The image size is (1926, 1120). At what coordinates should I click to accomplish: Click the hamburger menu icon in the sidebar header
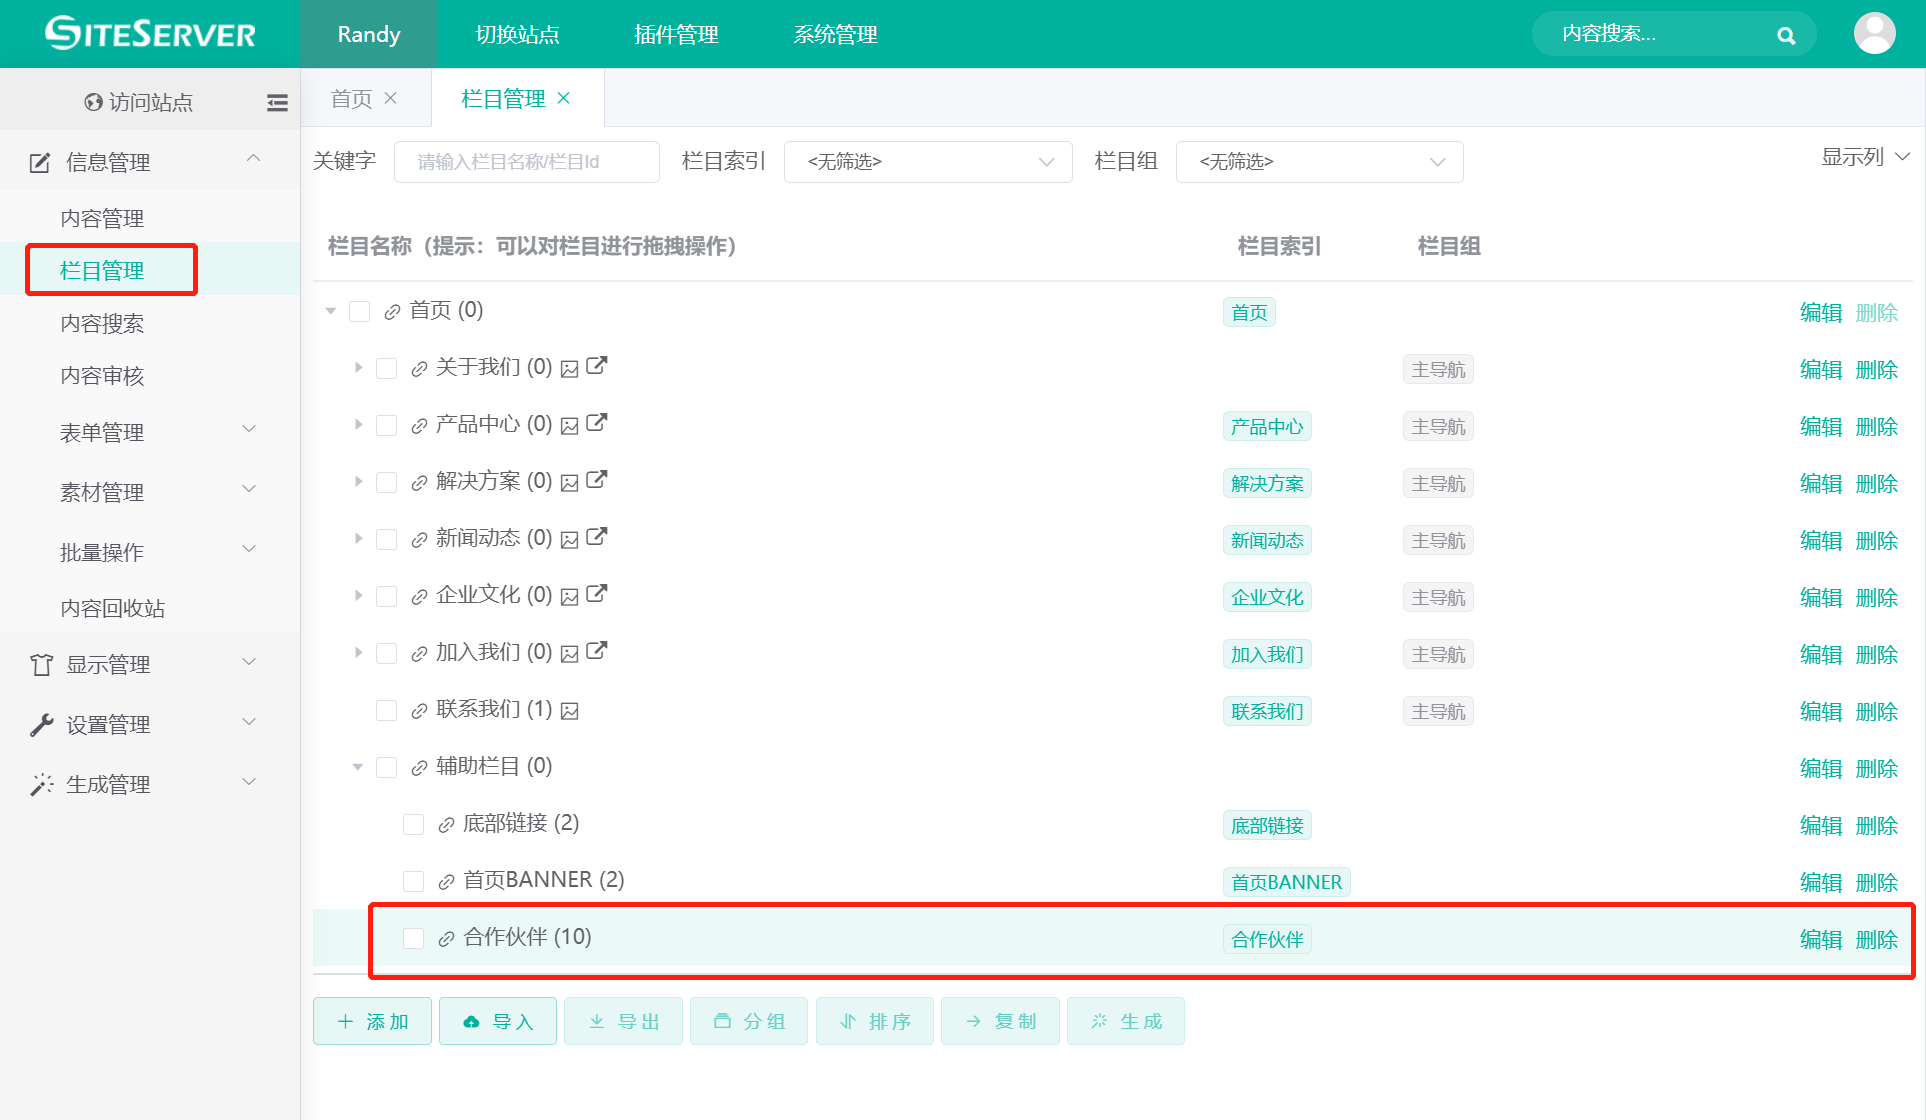277,101
